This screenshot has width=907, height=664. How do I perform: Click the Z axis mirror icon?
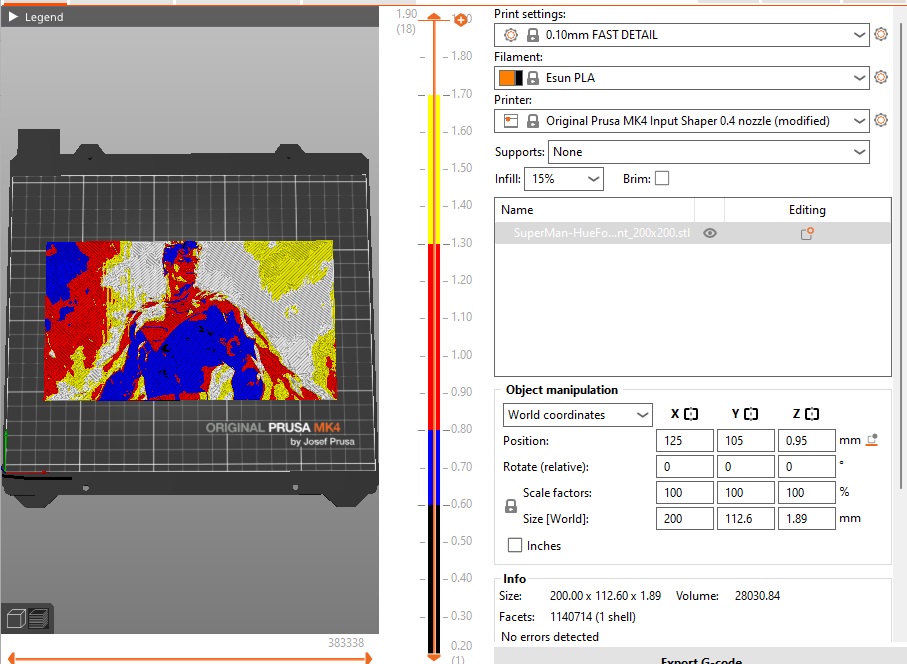coord(812,414)
